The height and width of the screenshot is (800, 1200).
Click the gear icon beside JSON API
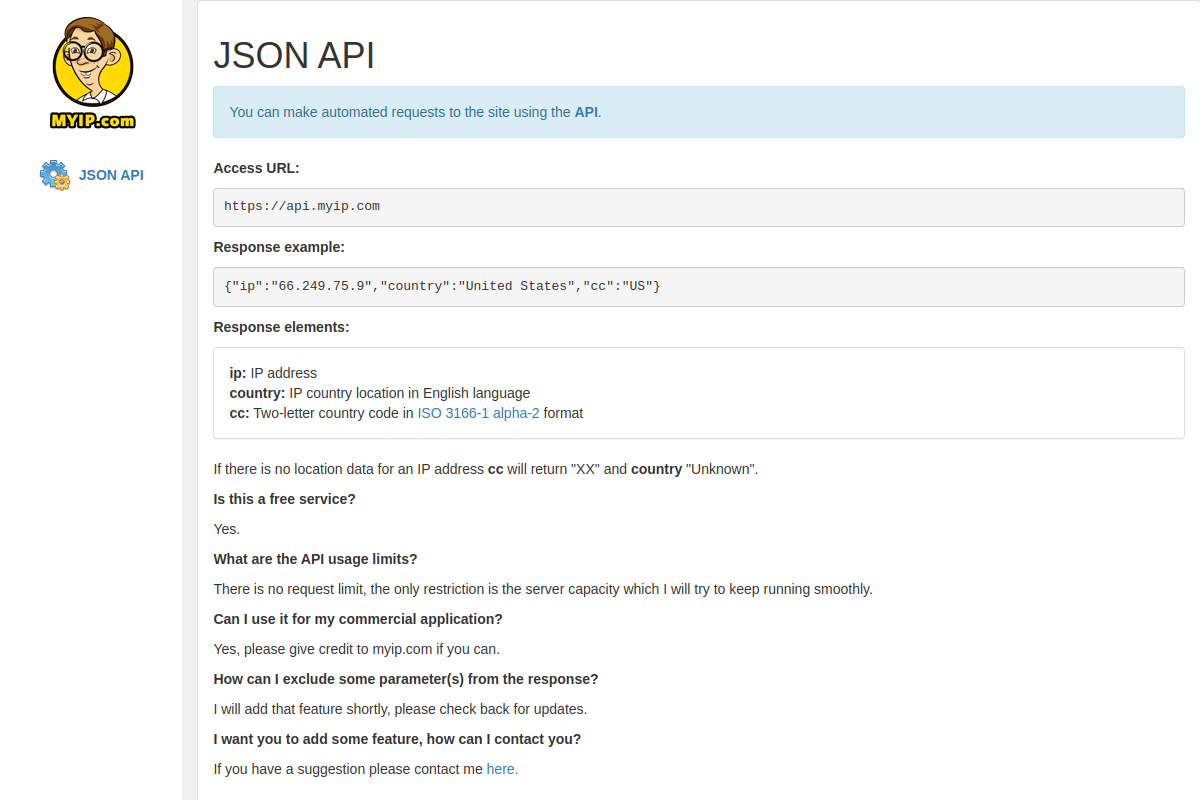point(55,175)
